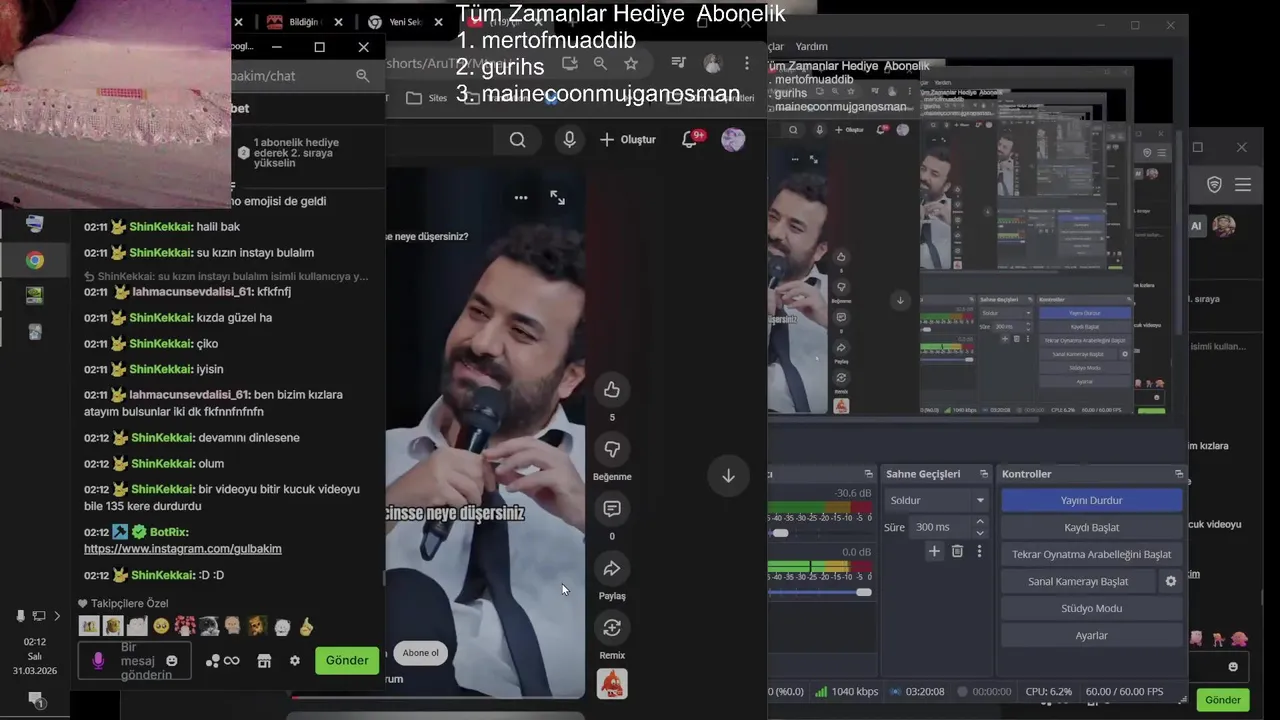
Task: Open chat settings gear next to Gönder
Action: click(x=295, y=661)
